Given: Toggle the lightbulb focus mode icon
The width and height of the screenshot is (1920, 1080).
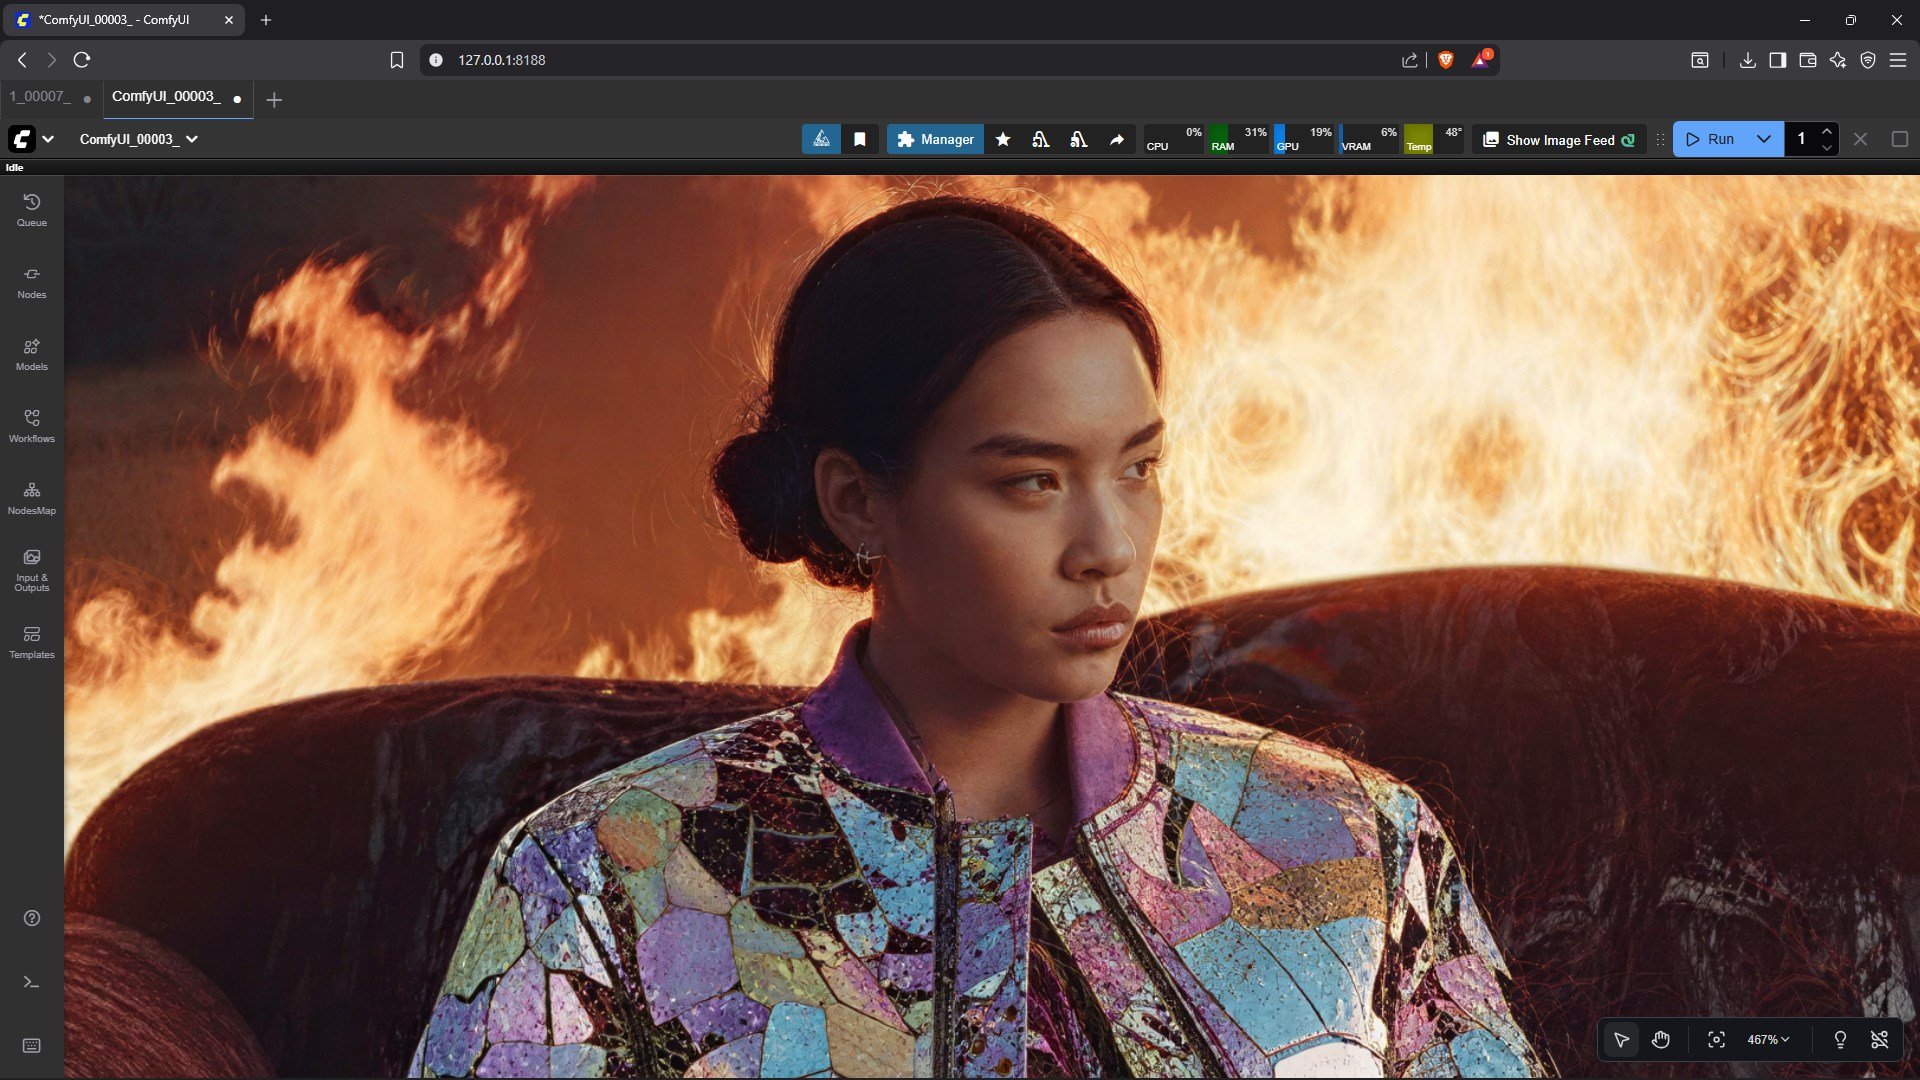Looking at the screenshot, I should 1840,1040.
